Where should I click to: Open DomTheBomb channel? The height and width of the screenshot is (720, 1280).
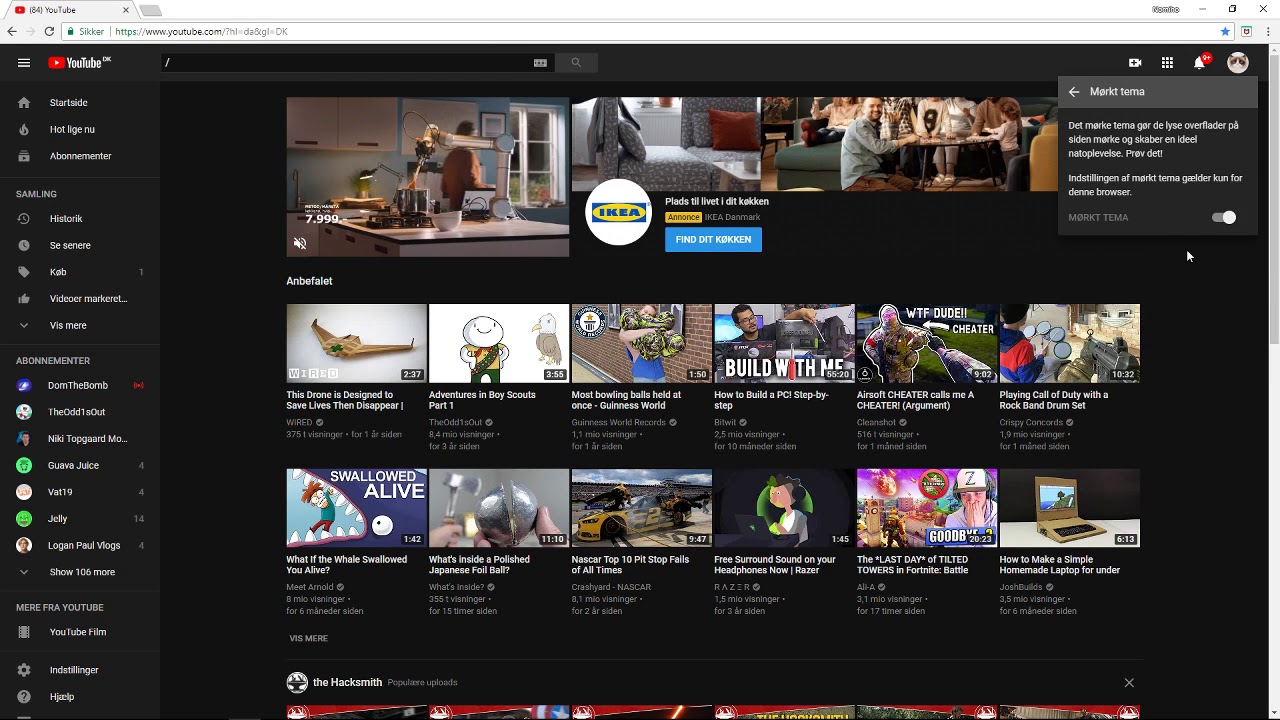[80, 386]
